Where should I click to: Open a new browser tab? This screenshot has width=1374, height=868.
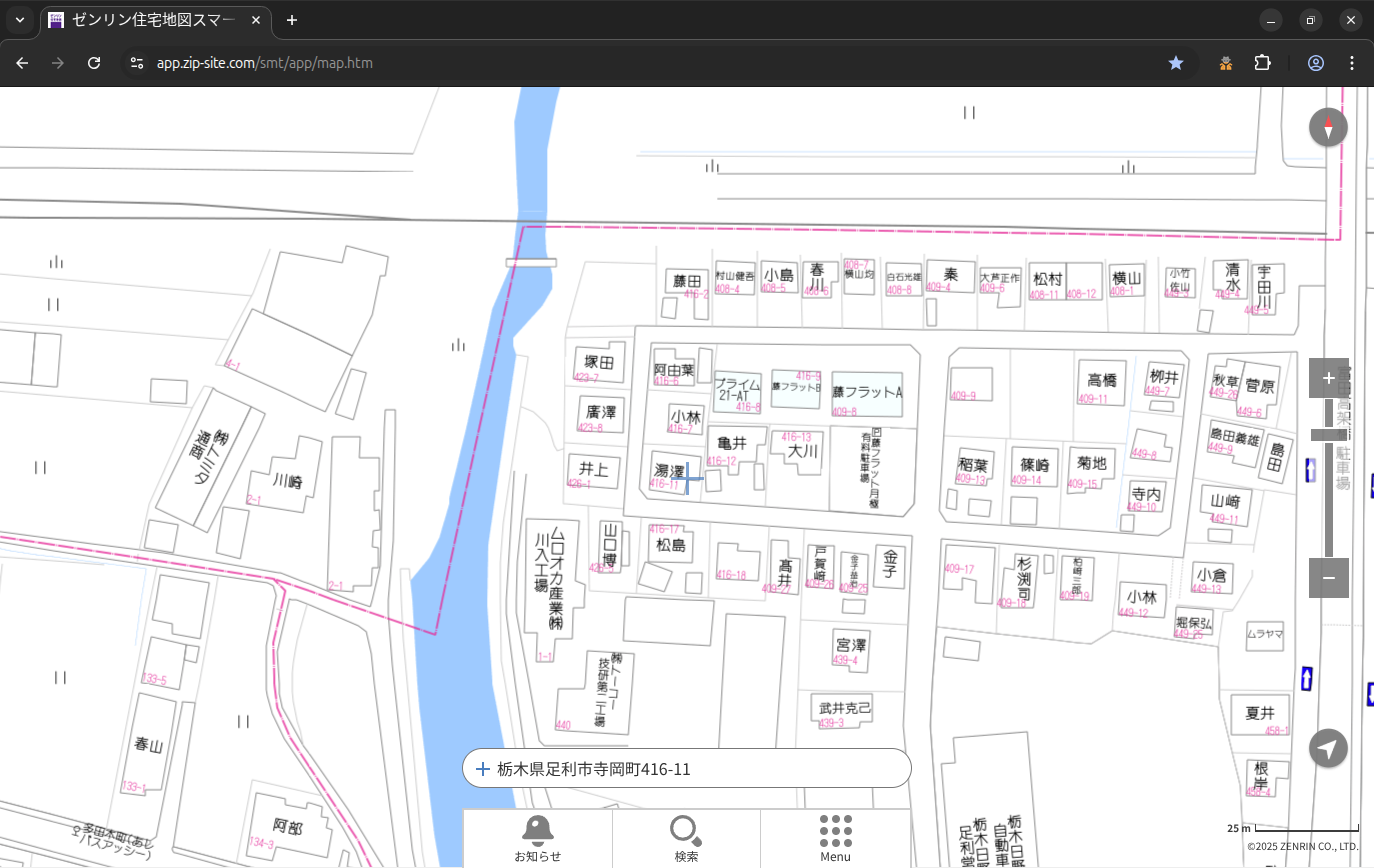[x=292, y=20]
